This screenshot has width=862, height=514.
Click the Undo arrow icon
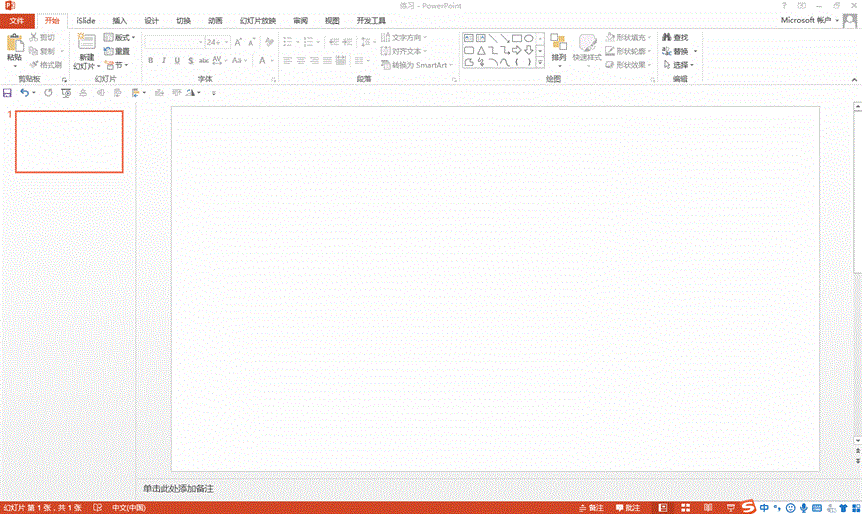point(24,92)
